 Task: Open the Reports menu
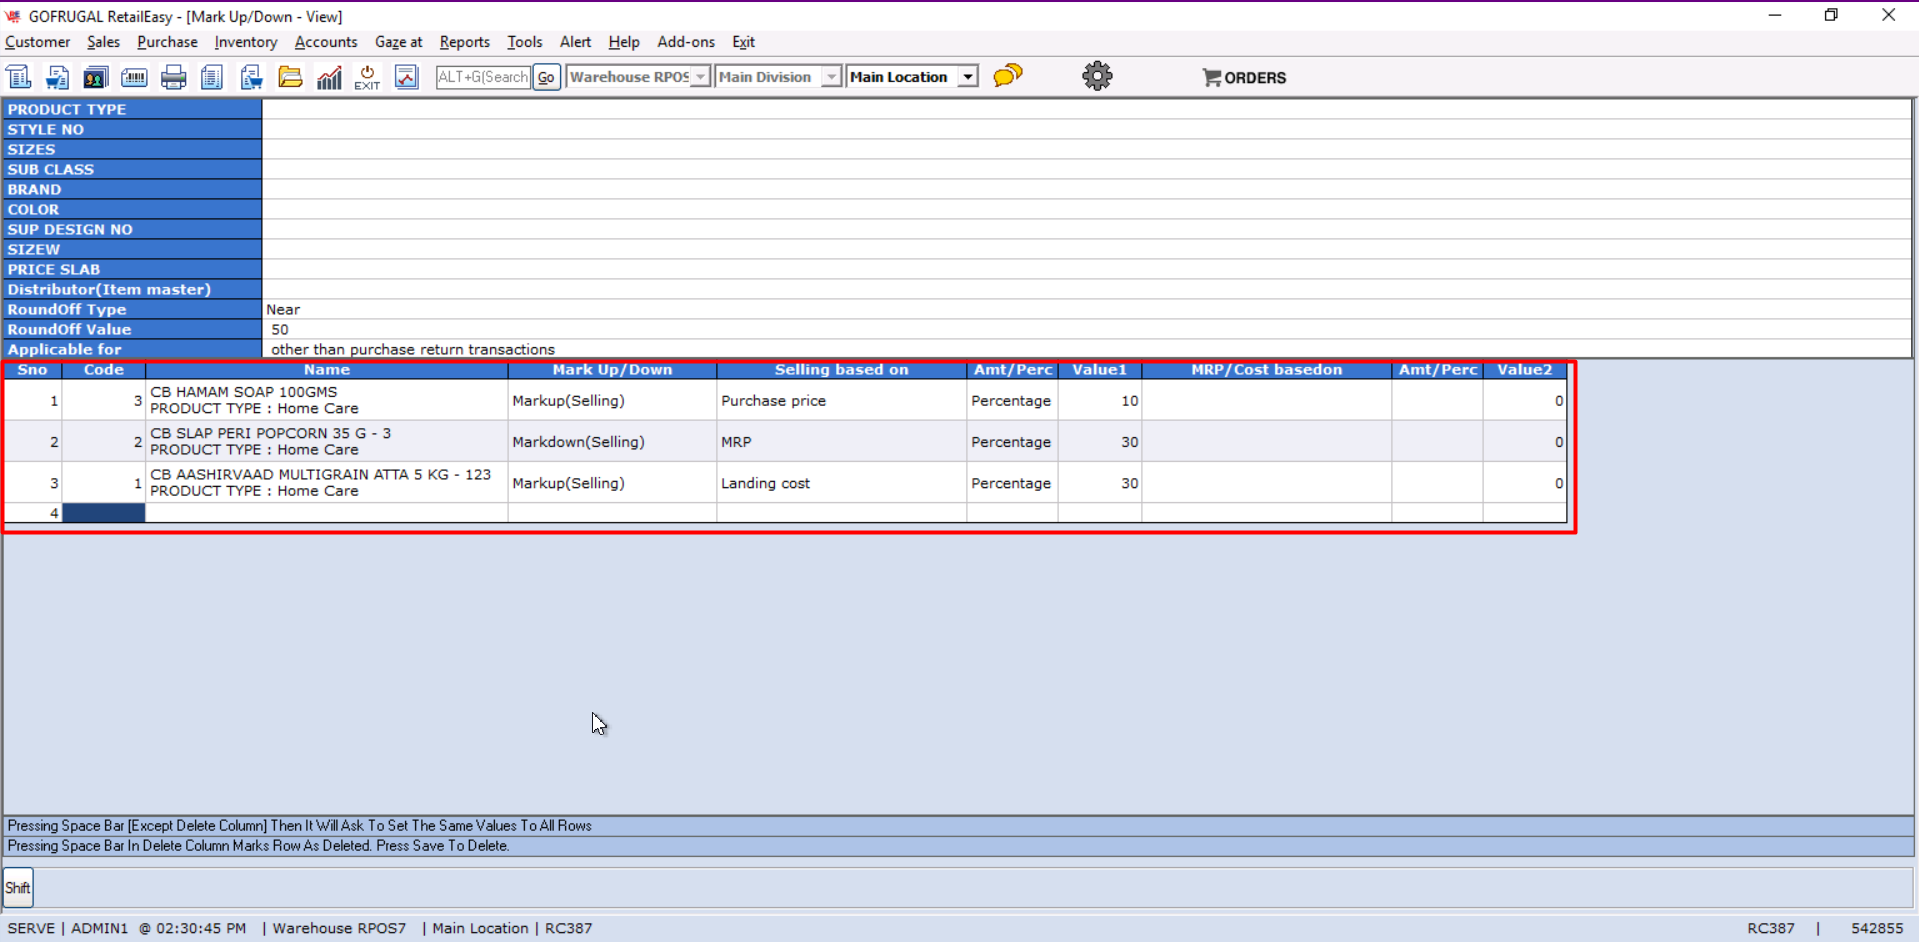click(x=465, y=42)
